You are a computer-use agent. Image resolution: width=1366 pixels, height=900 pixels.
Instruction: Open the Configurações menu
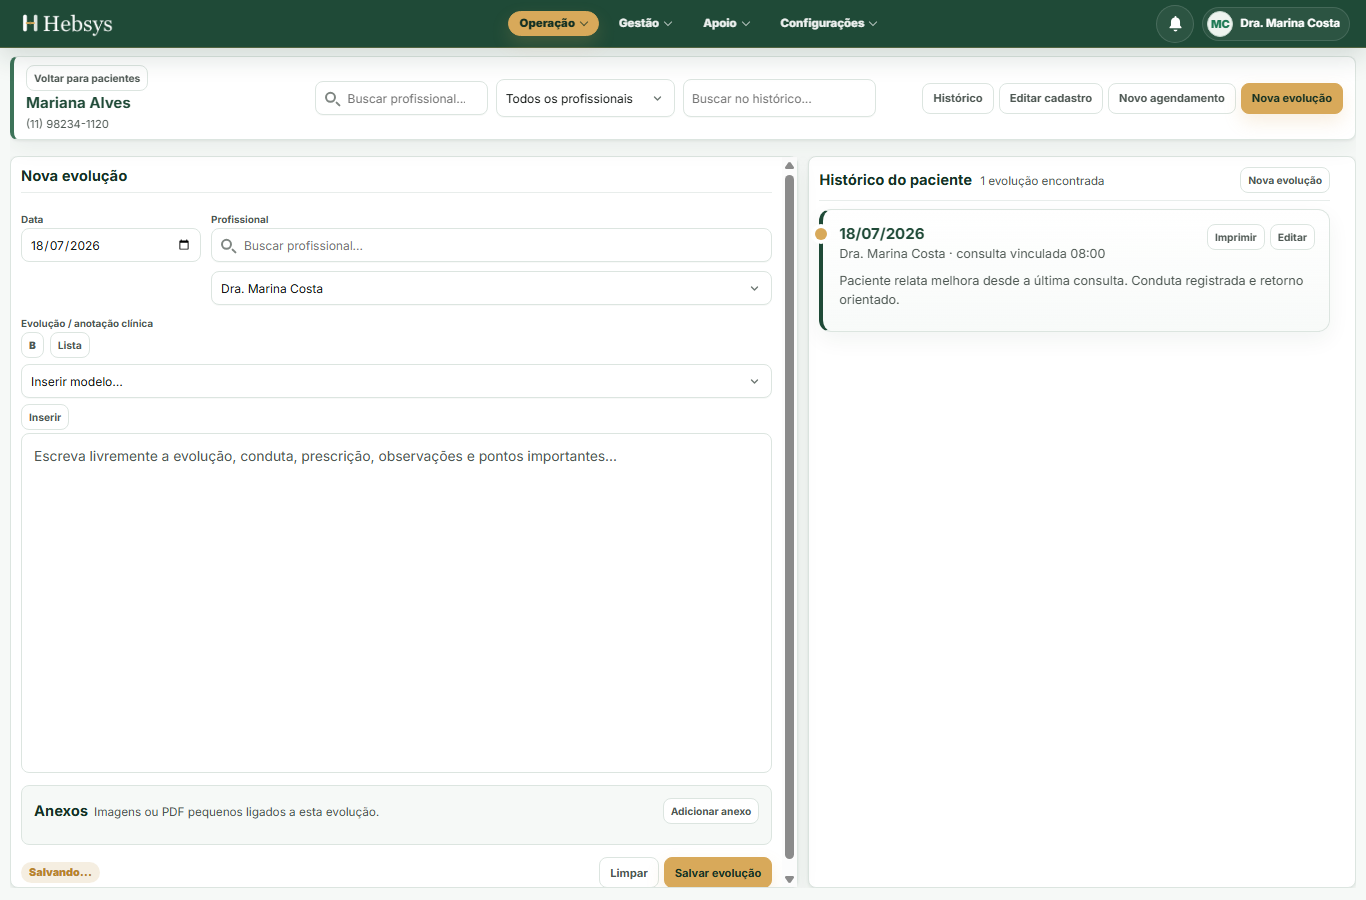coord(828,23)
